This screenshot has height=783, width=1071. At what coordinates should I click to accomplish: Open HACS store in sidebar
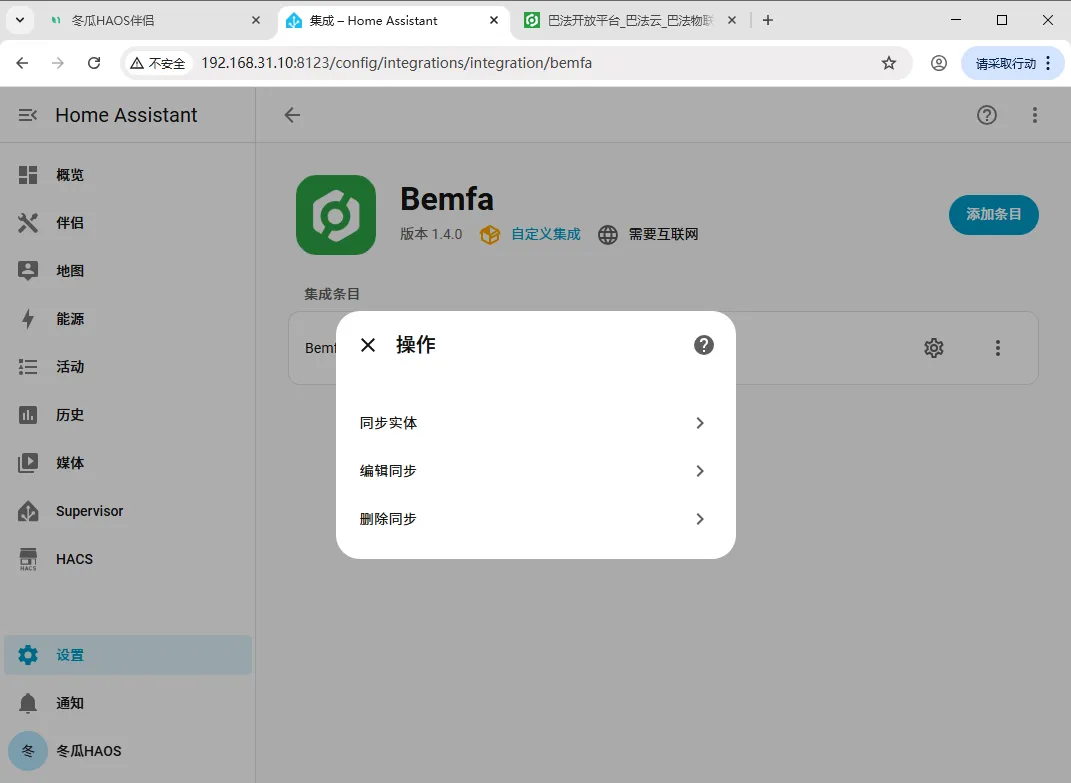pos(128,559)
